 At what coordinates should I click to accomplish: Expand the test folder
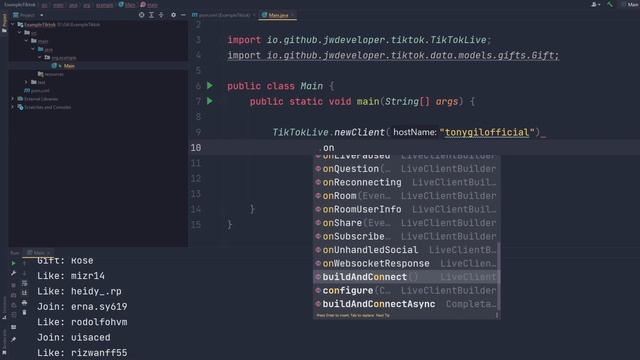[27, 82]
